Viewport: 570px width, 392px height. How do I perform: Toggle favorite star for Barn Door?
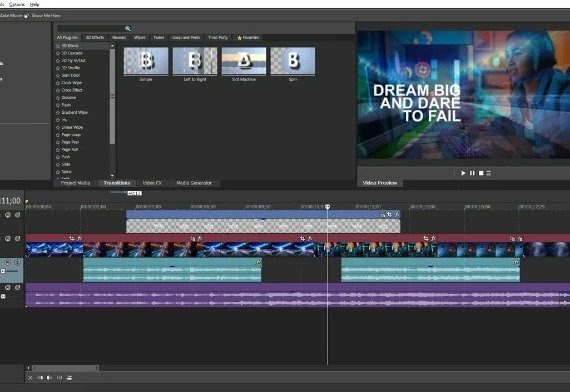coord(58,76)
